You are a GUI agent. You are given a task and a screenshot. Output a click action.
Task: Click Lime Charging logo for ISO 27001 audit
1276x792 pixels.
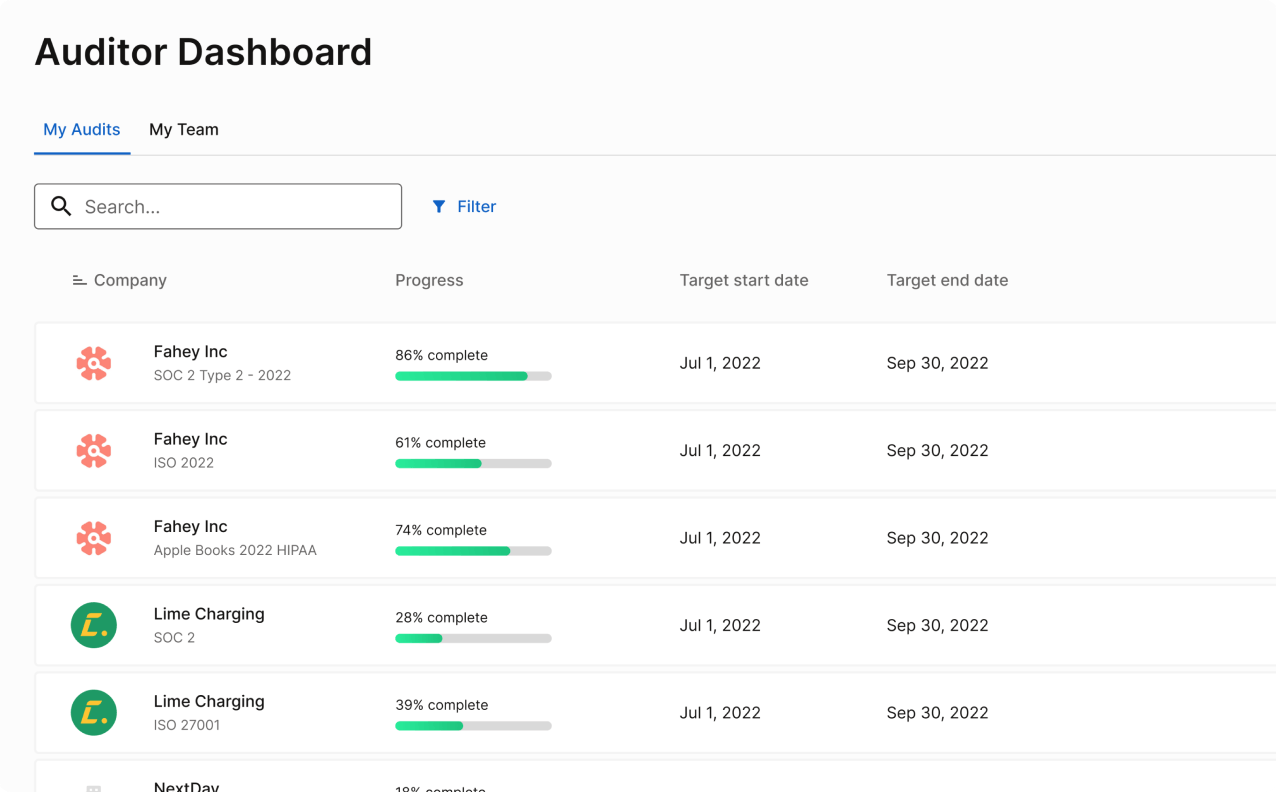click(x=94, y=713)
